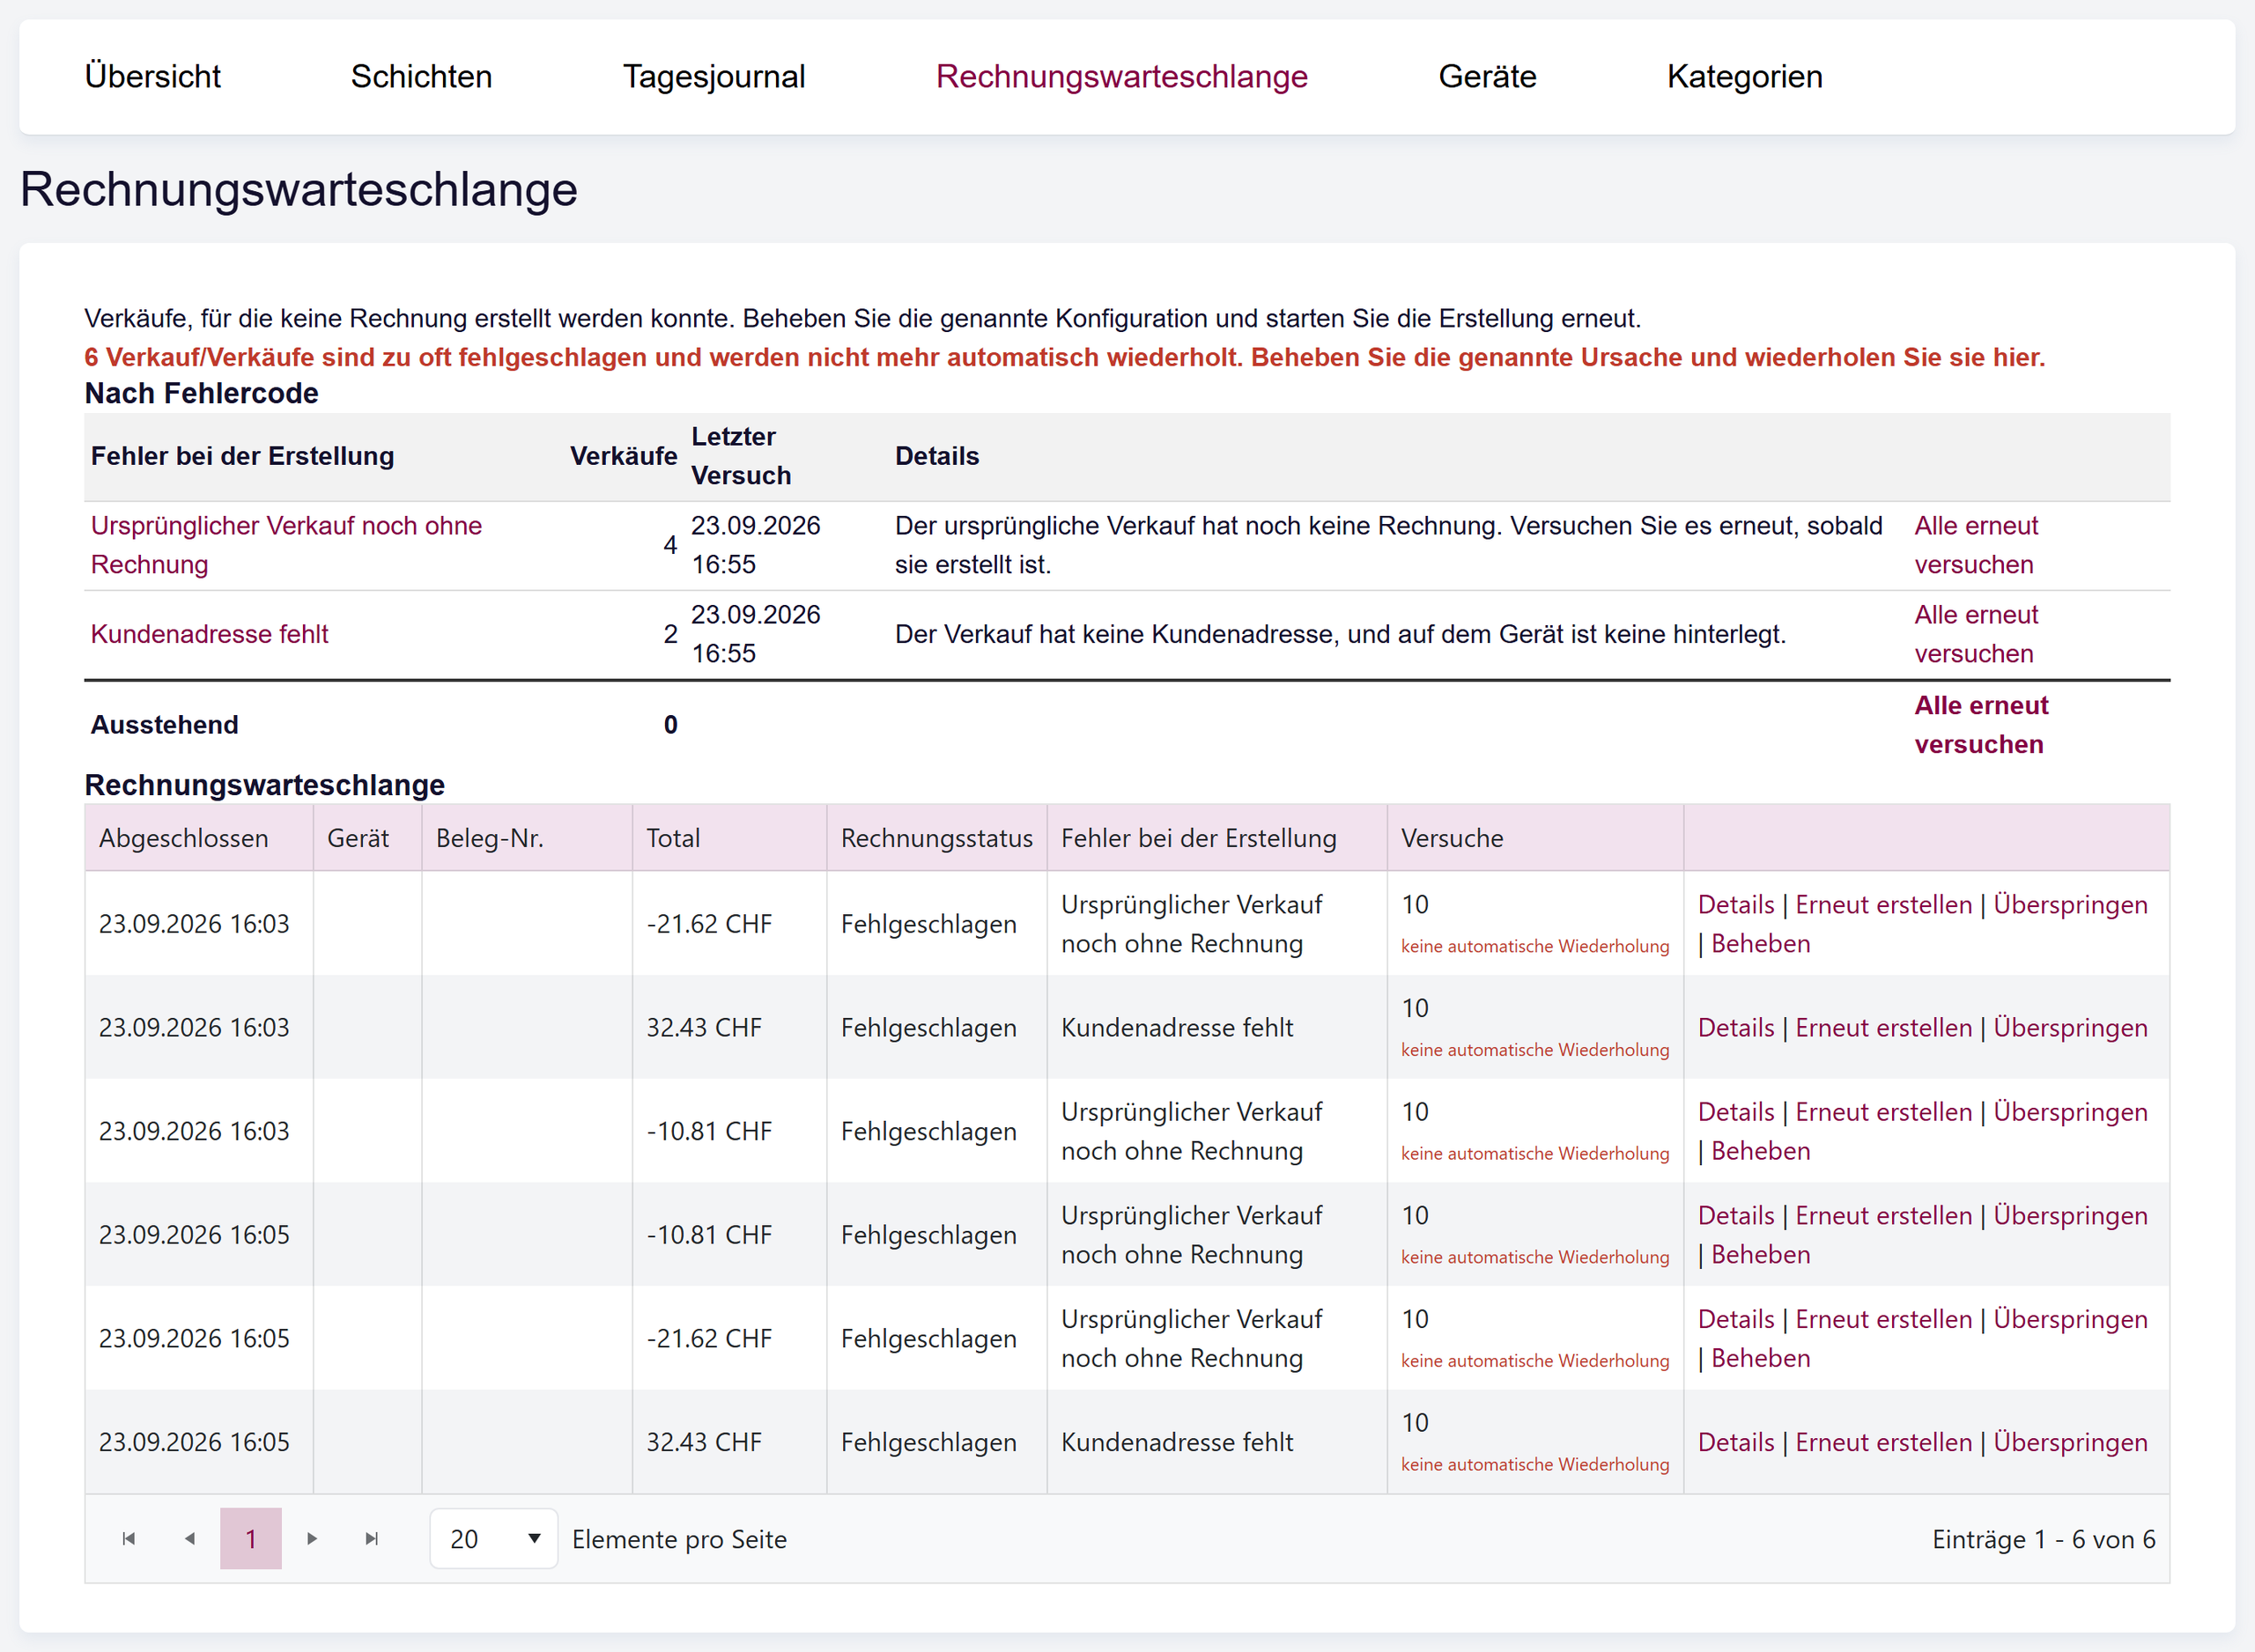Open the Tagesjournal tab
The width and height of the screenshot is (2255, 1652).
(x=714, y=76)
